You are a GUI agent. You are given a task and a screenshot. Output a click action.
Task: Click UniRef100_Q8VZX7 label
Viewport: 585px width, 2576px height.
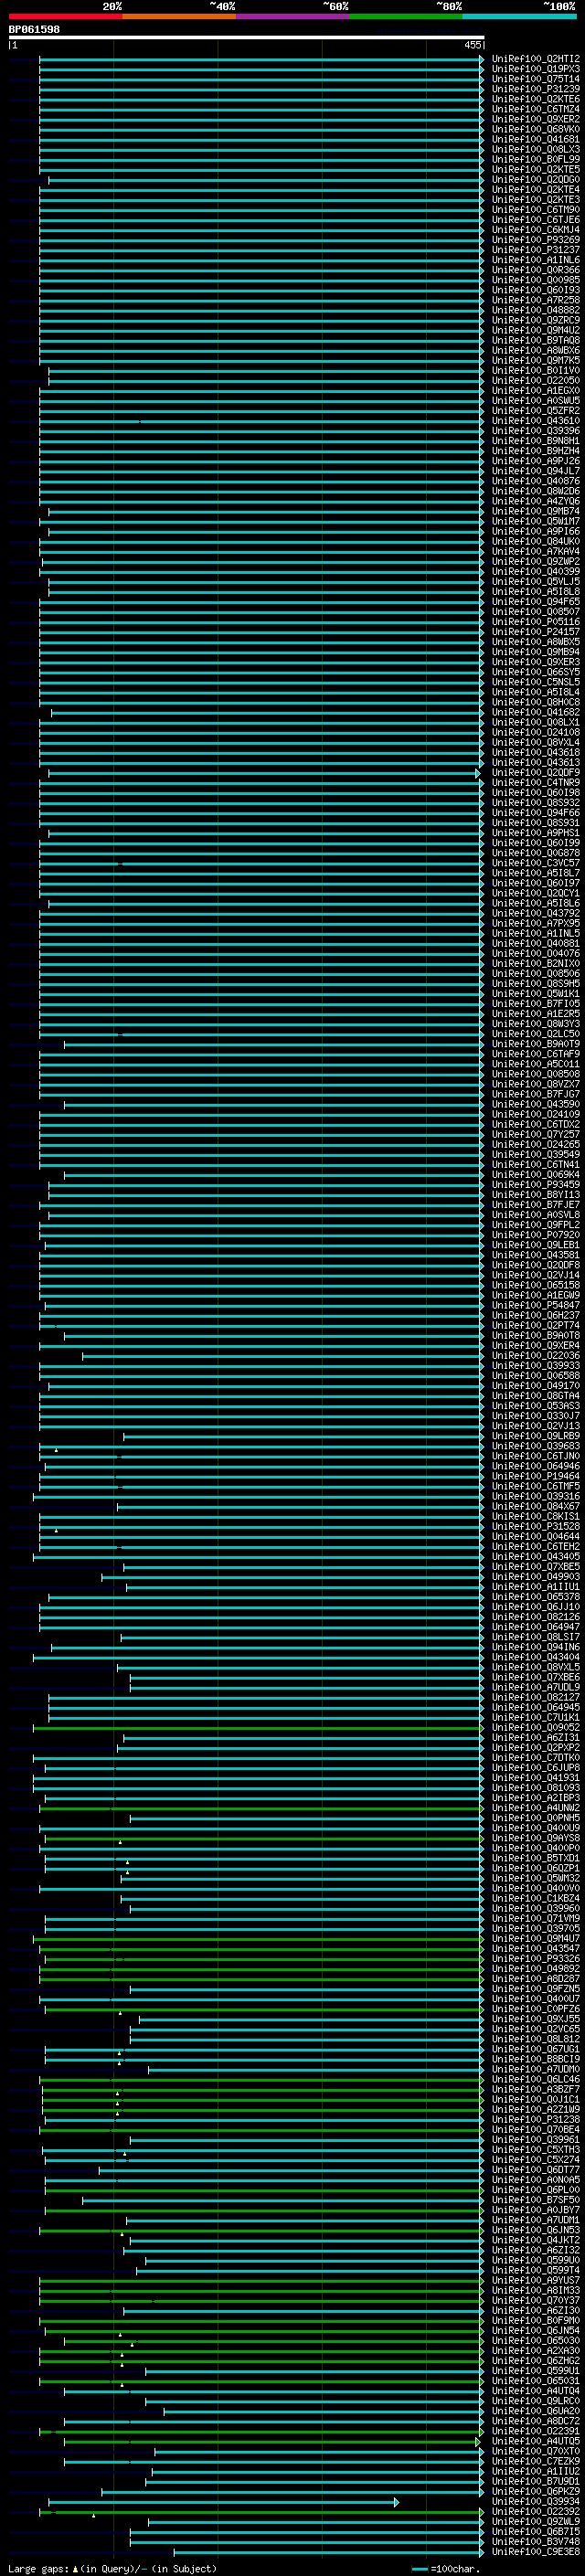point(536,1084)
